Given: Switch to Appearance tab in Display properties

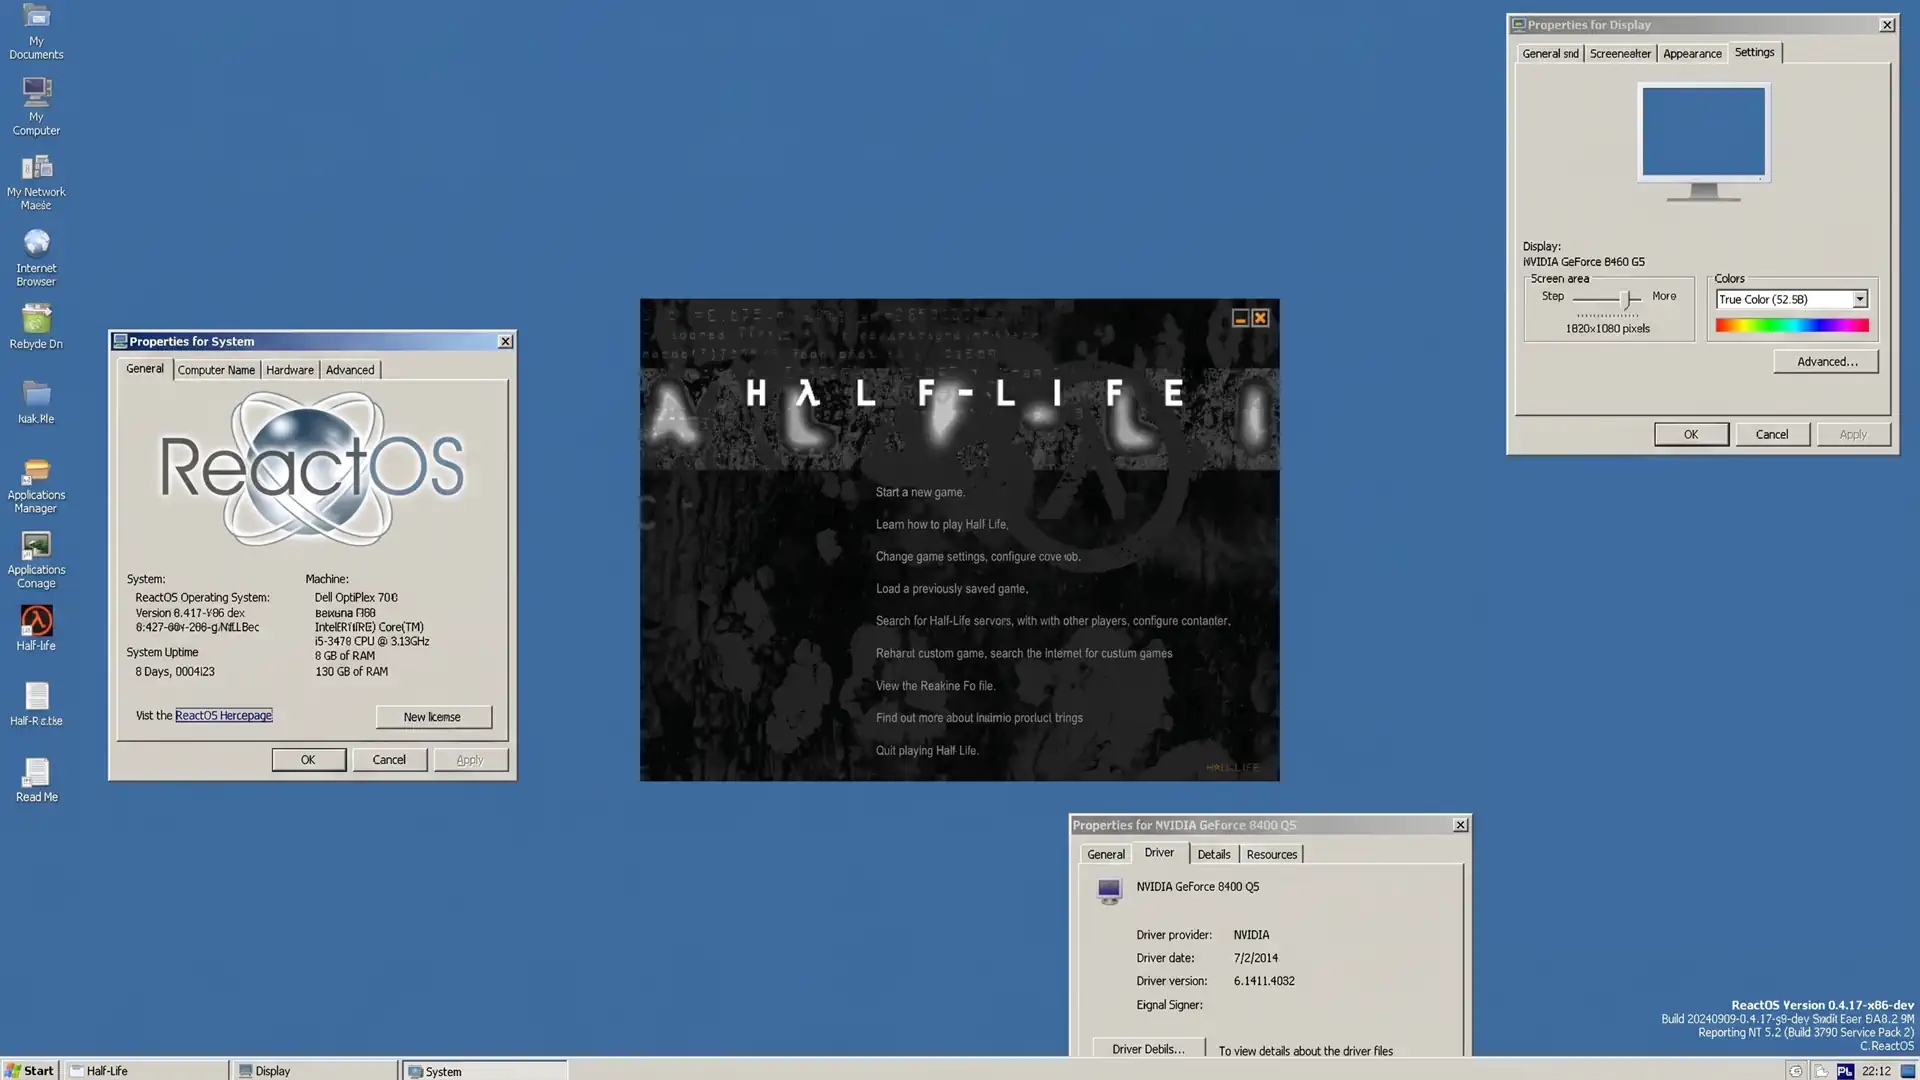Looking at the screenshot, I should pos(1692,54).
